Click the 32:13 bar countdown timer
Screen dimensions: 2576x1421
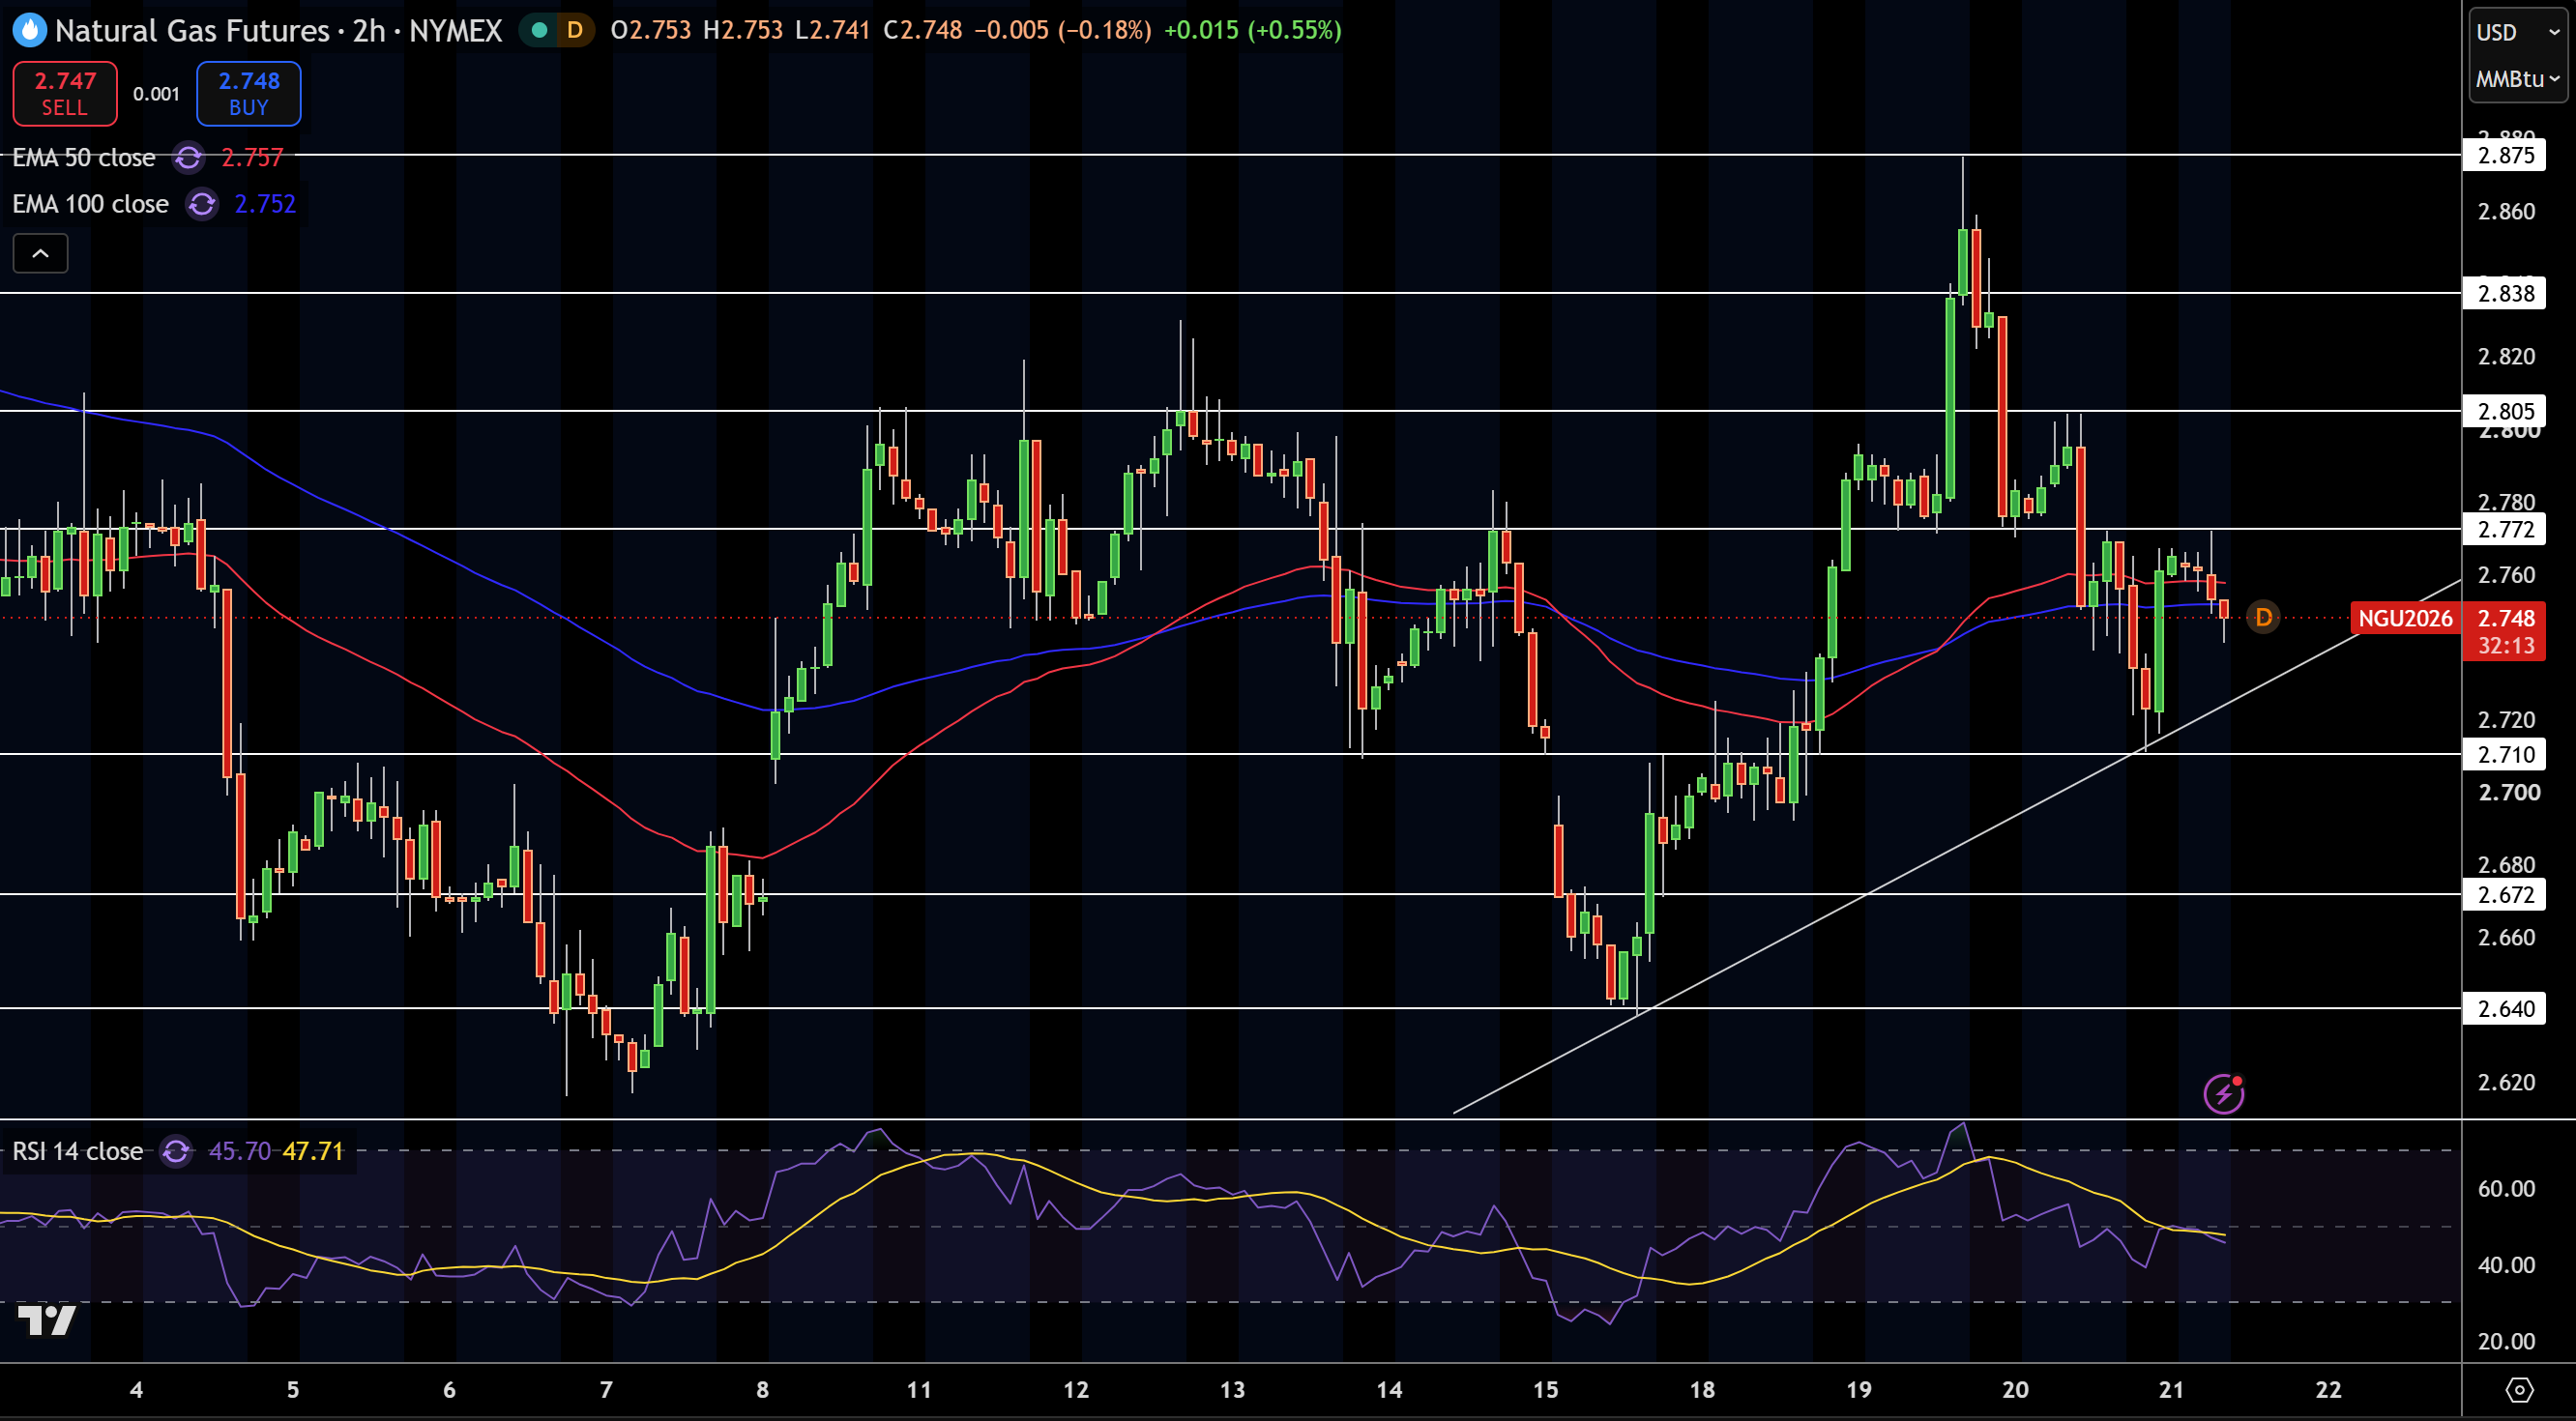[2506, 646]
